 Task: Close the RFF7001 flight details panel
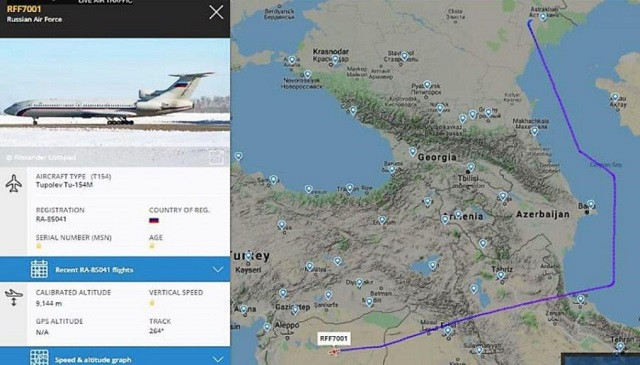(x=216, y=12)
